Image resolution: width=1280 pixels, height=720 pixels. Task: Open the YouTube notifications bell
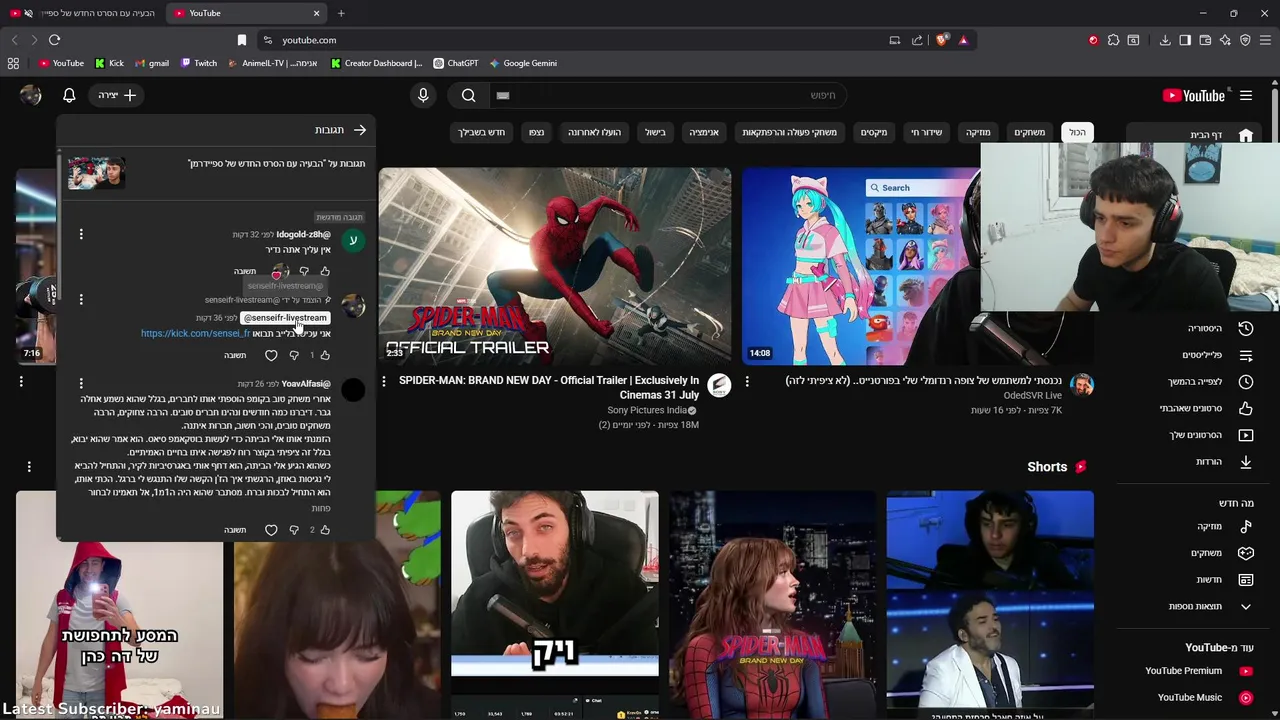pyautogui.click(x=69, y=95)
